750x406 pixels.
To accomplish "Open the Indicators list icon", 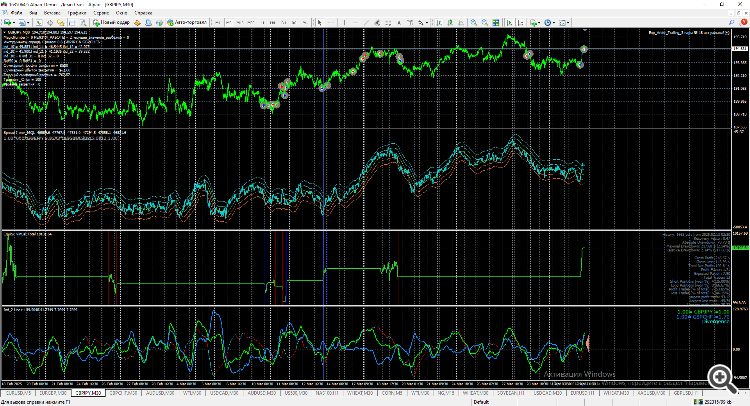I will click(534, 22).
